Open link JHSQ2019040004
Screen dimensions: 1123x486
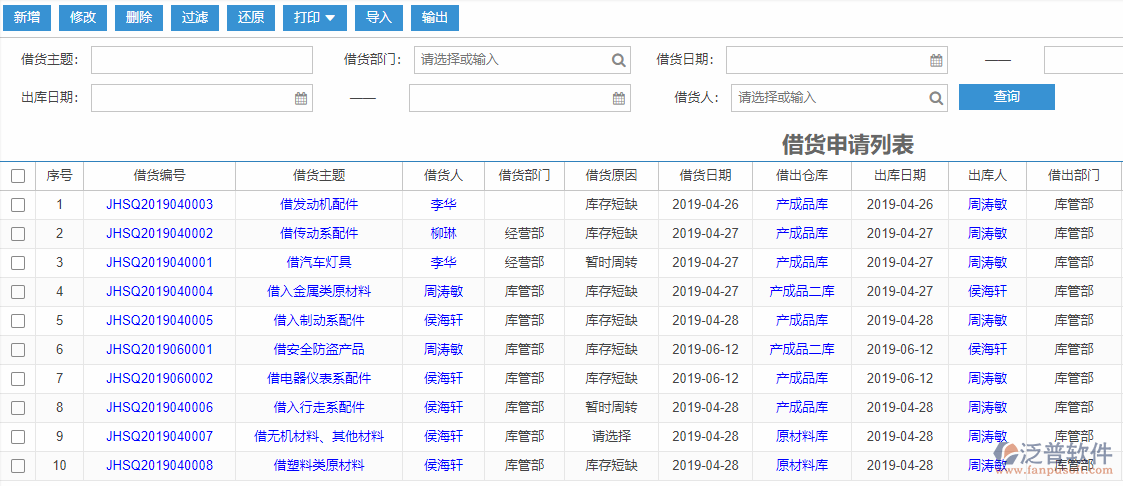tap(160, 292)
